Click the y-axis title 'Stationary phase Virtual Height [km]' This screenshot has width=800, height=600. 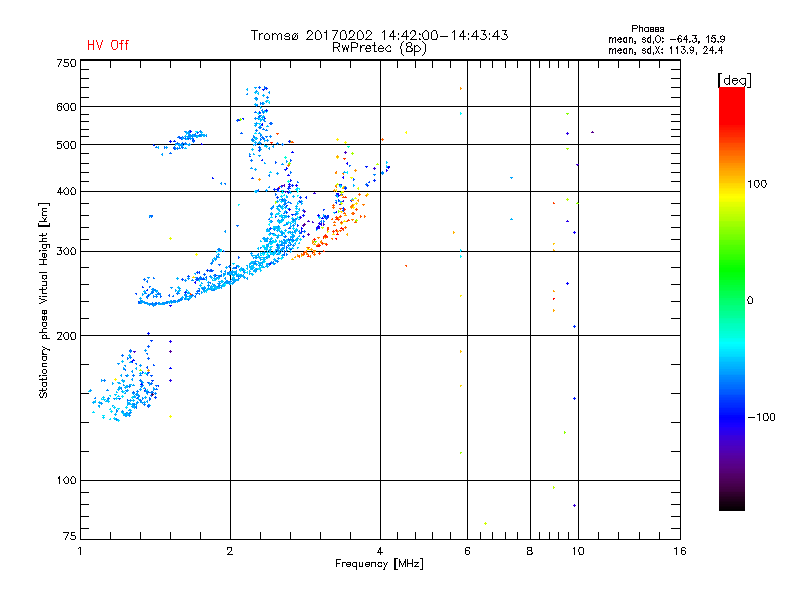(x=43, y=301)
